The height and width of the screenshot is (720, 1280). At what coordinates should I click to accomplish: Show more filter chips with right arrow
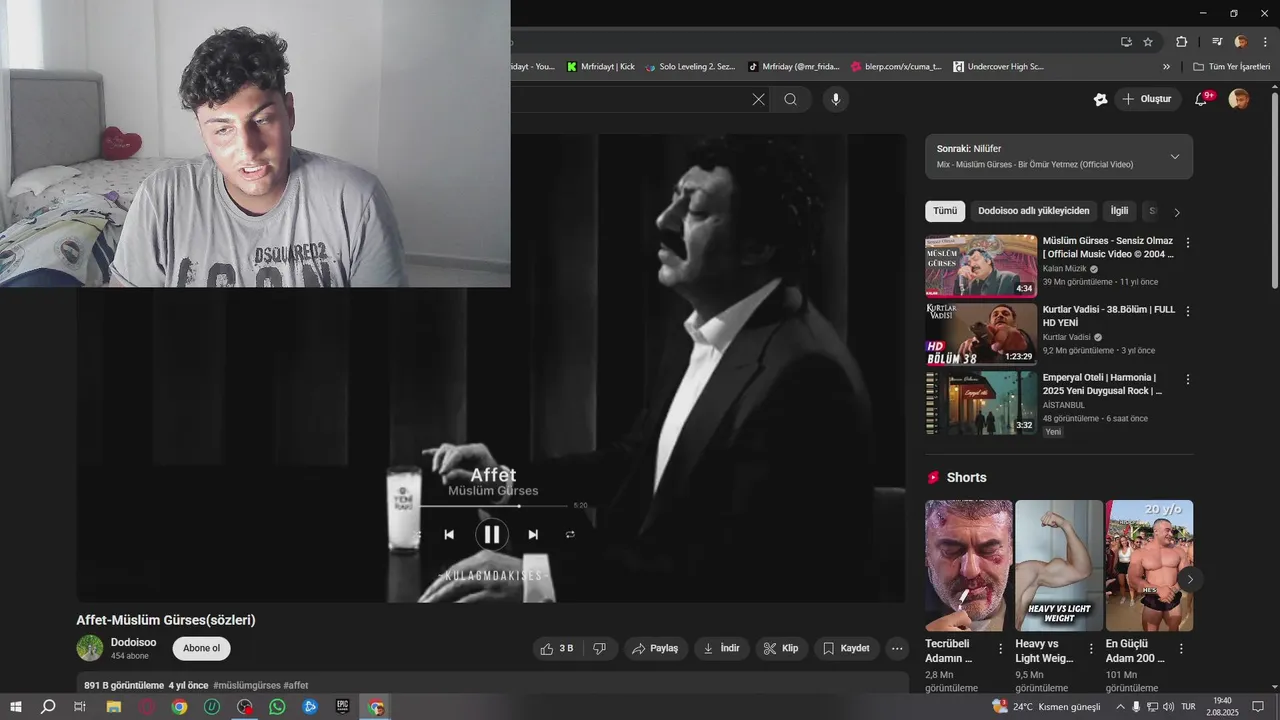point(1177,212)
